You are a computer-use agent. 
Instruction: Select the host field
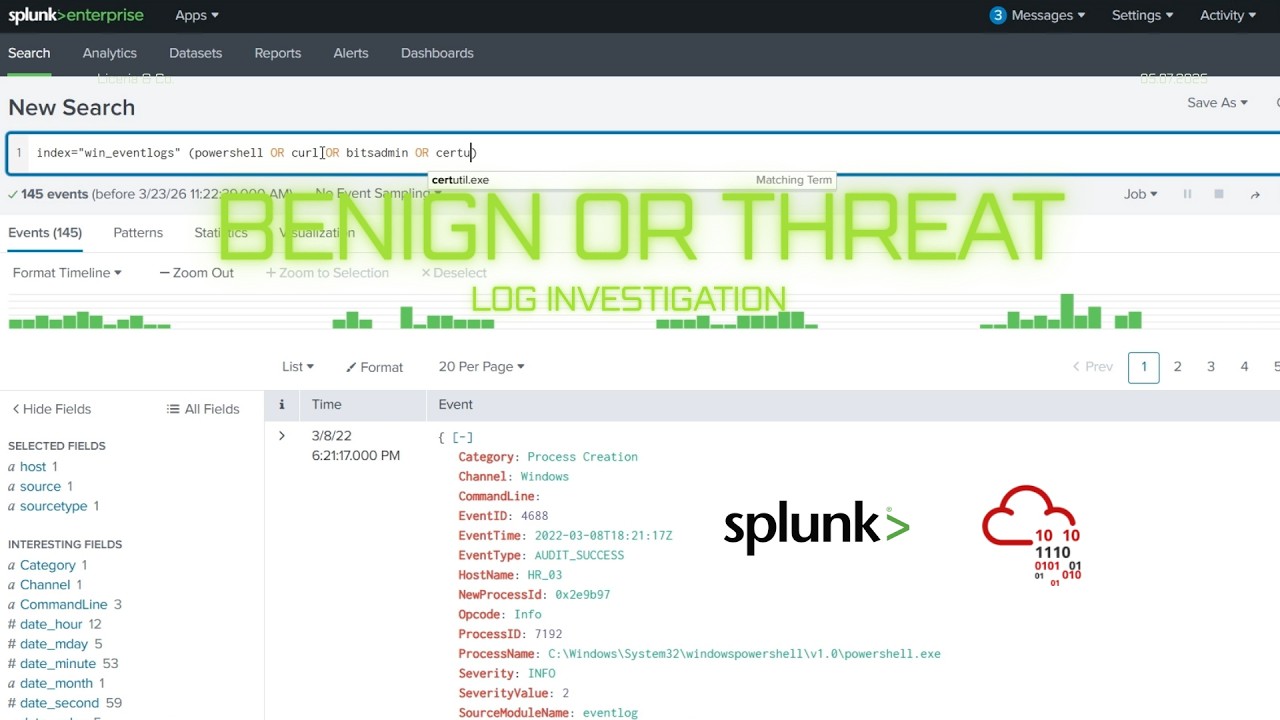pyautogui.click(x=33, y=466)
